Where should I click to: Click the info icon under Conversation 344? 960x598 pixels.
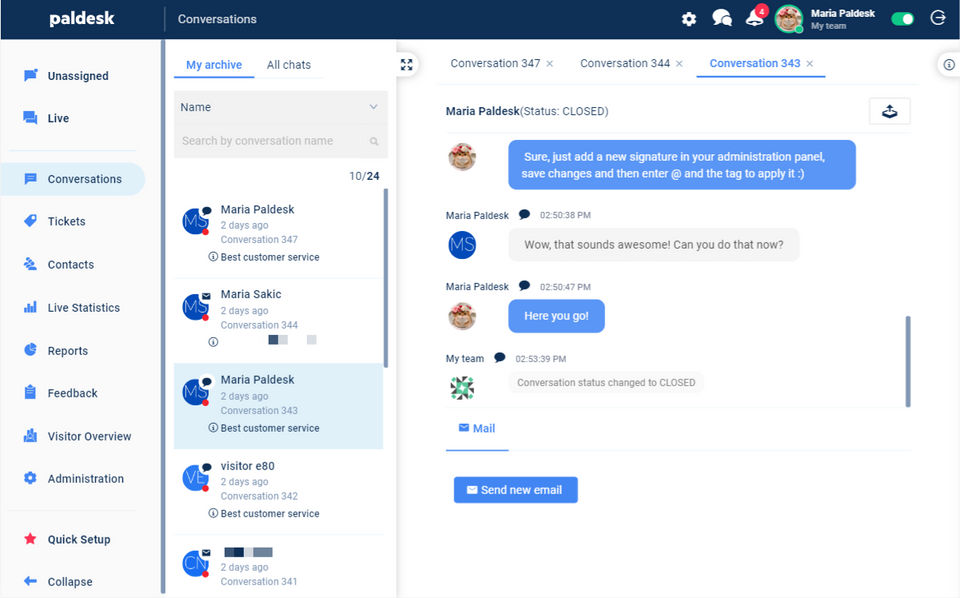point(213,342)
